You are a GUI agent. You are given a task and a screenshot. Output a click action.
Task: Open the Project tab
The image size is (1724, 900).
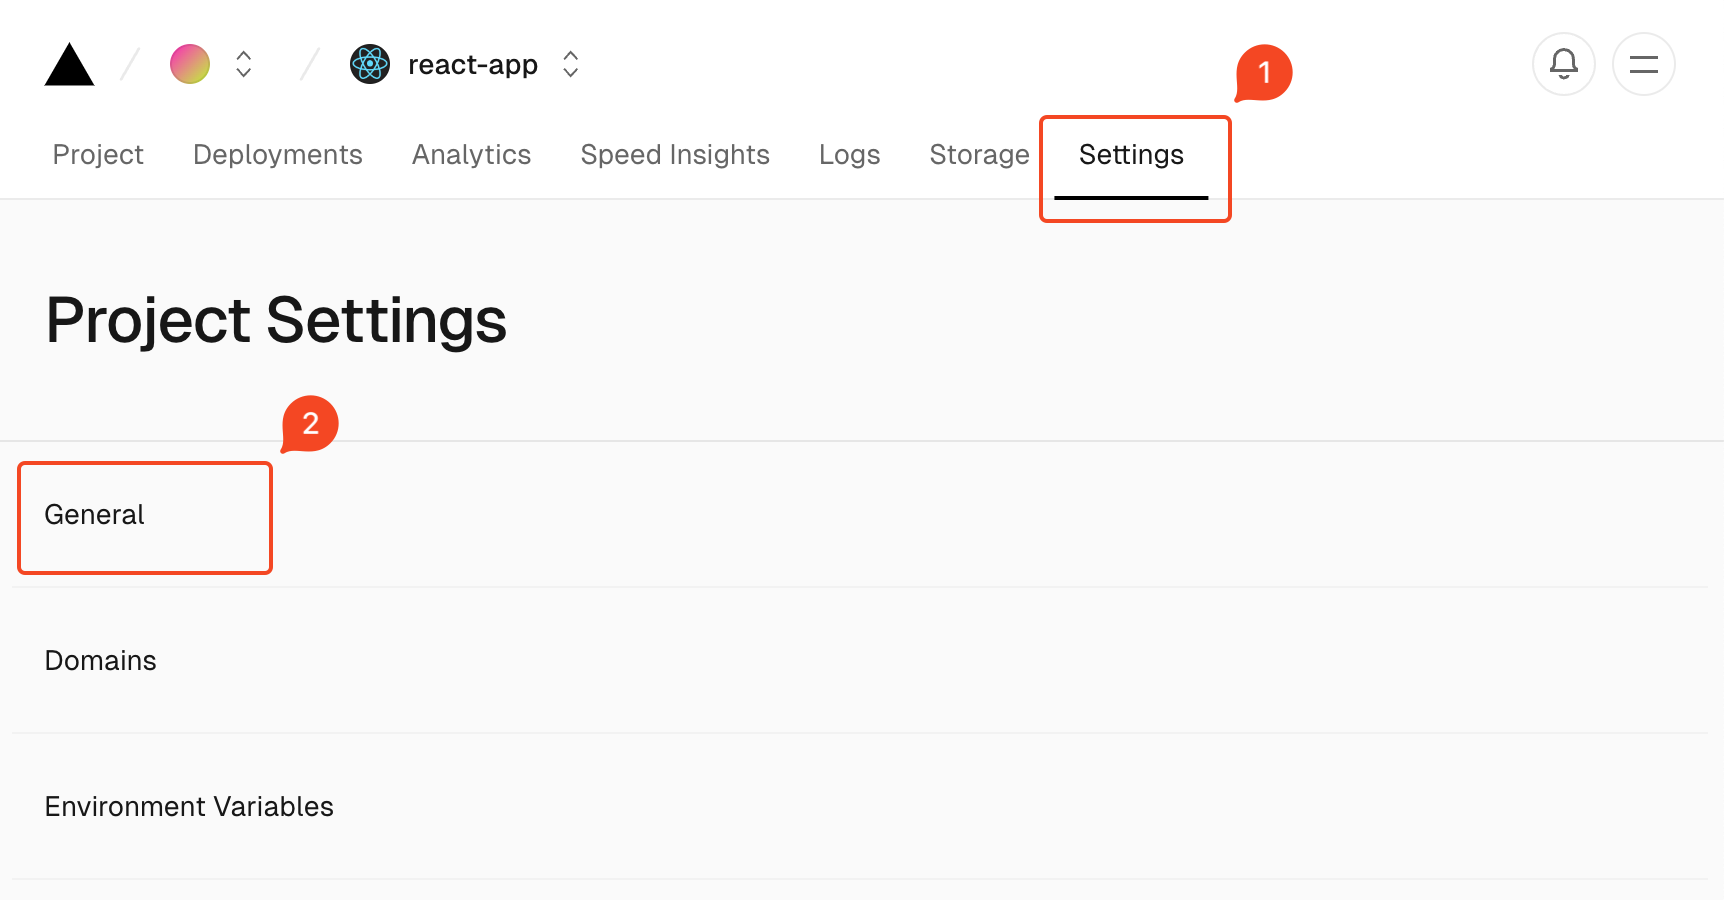click(97, 155)
